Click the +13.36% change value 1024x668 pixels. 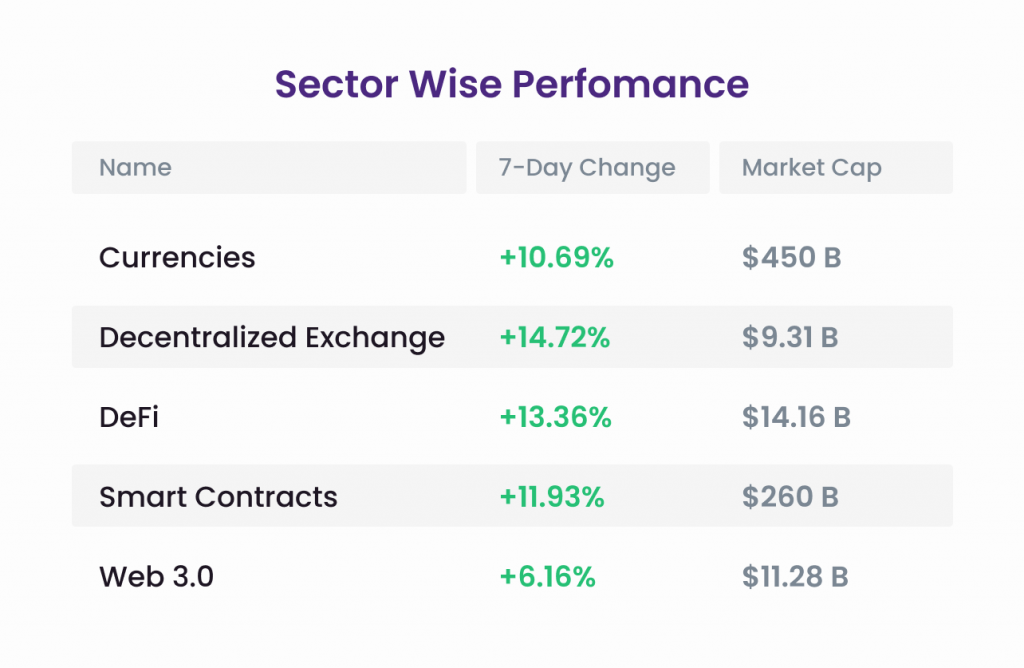(555, 417)
